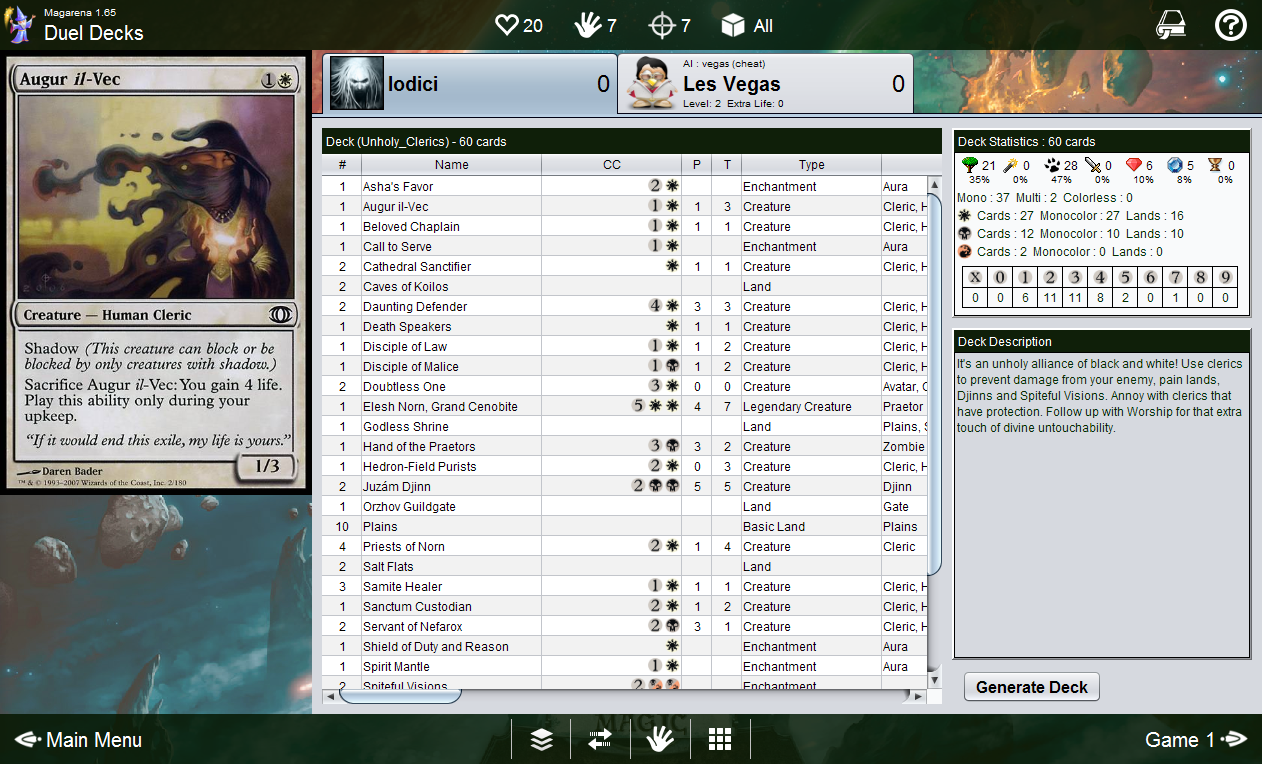Screen dimensions: 1262x764
Task: Click Les Vegas AI avatar
Action: tap(652, 84)
